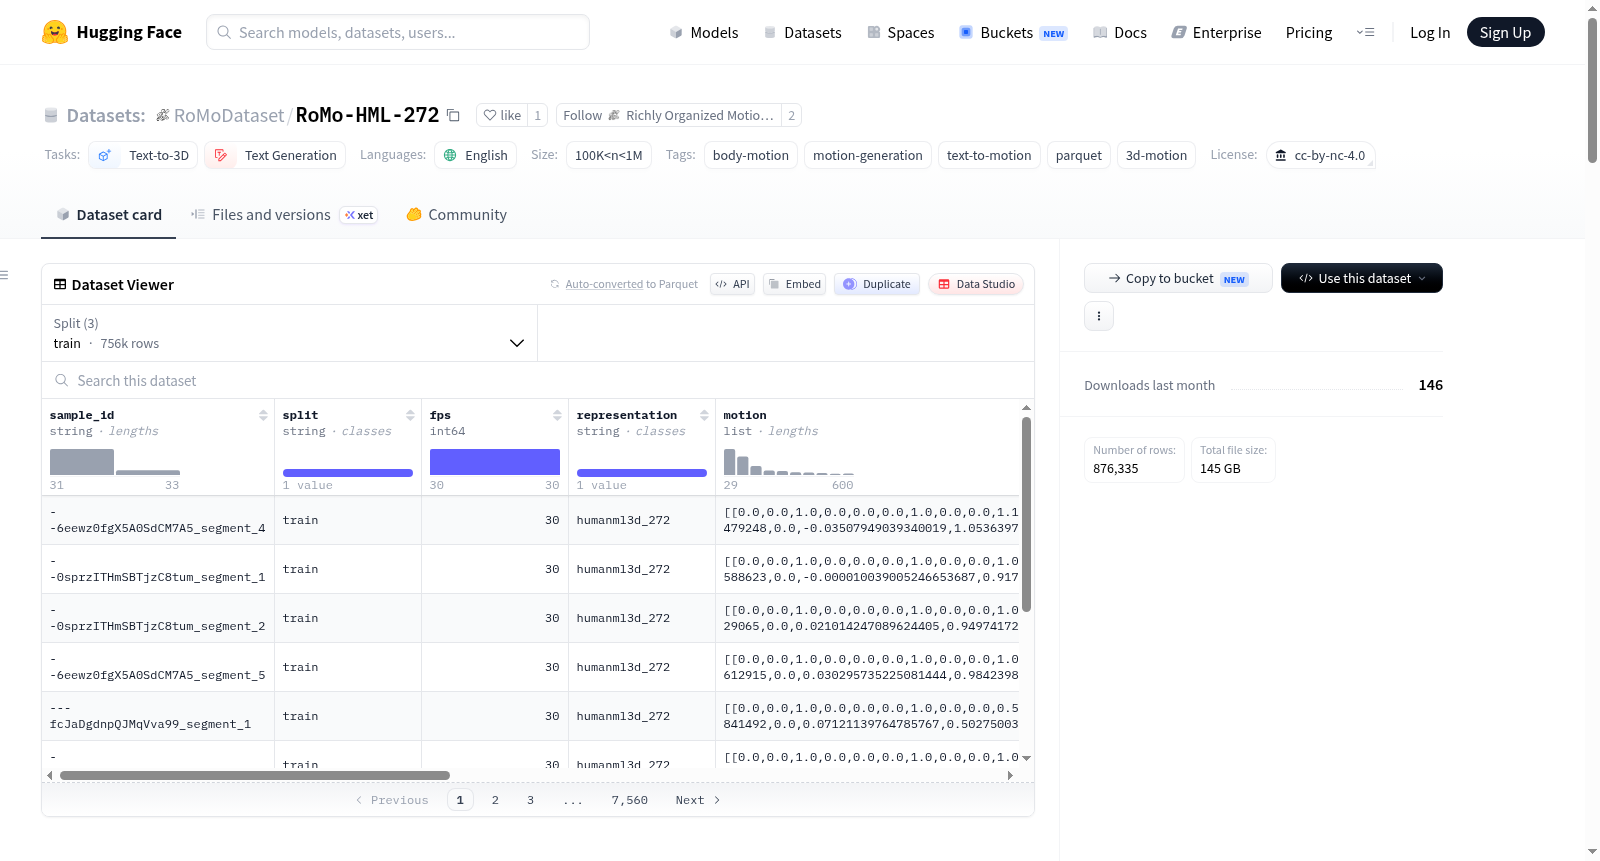This screenshot has width=1600, height=861.
Task: Open the Text-to-3D task tag
Action: (x=144, y=155)
